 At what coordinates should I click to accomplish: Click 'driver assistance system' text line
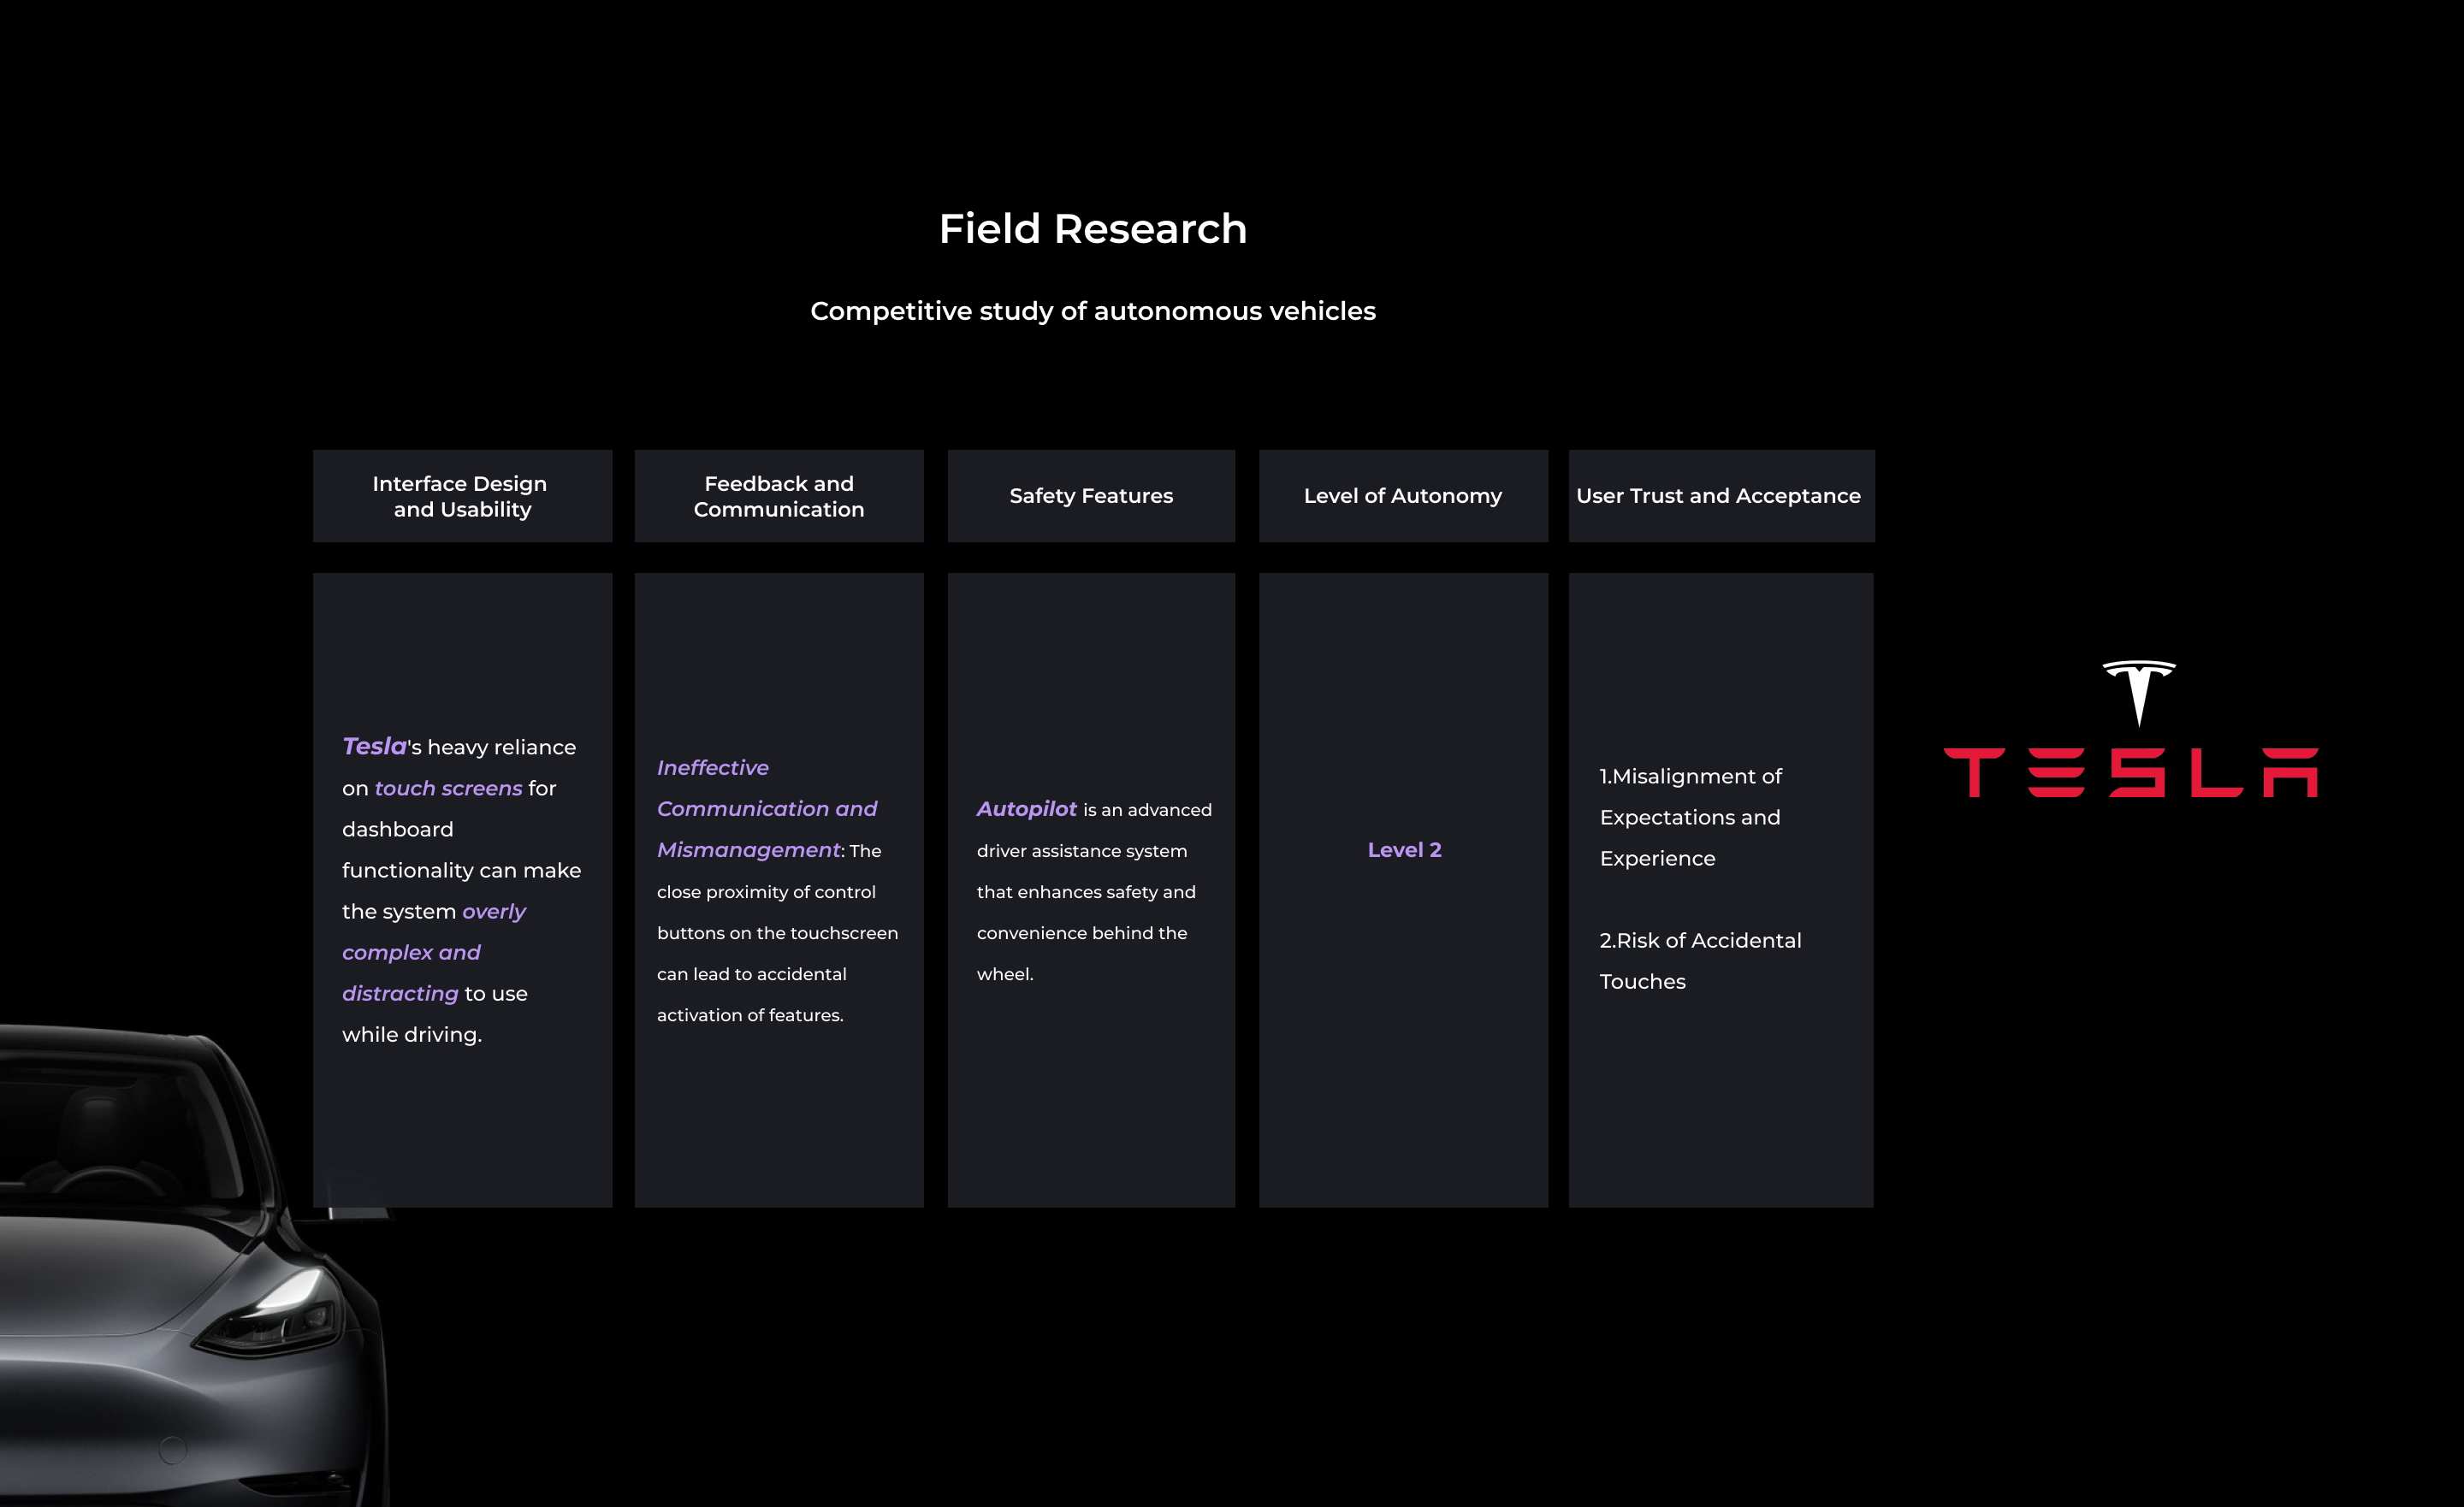[1082, 851]
